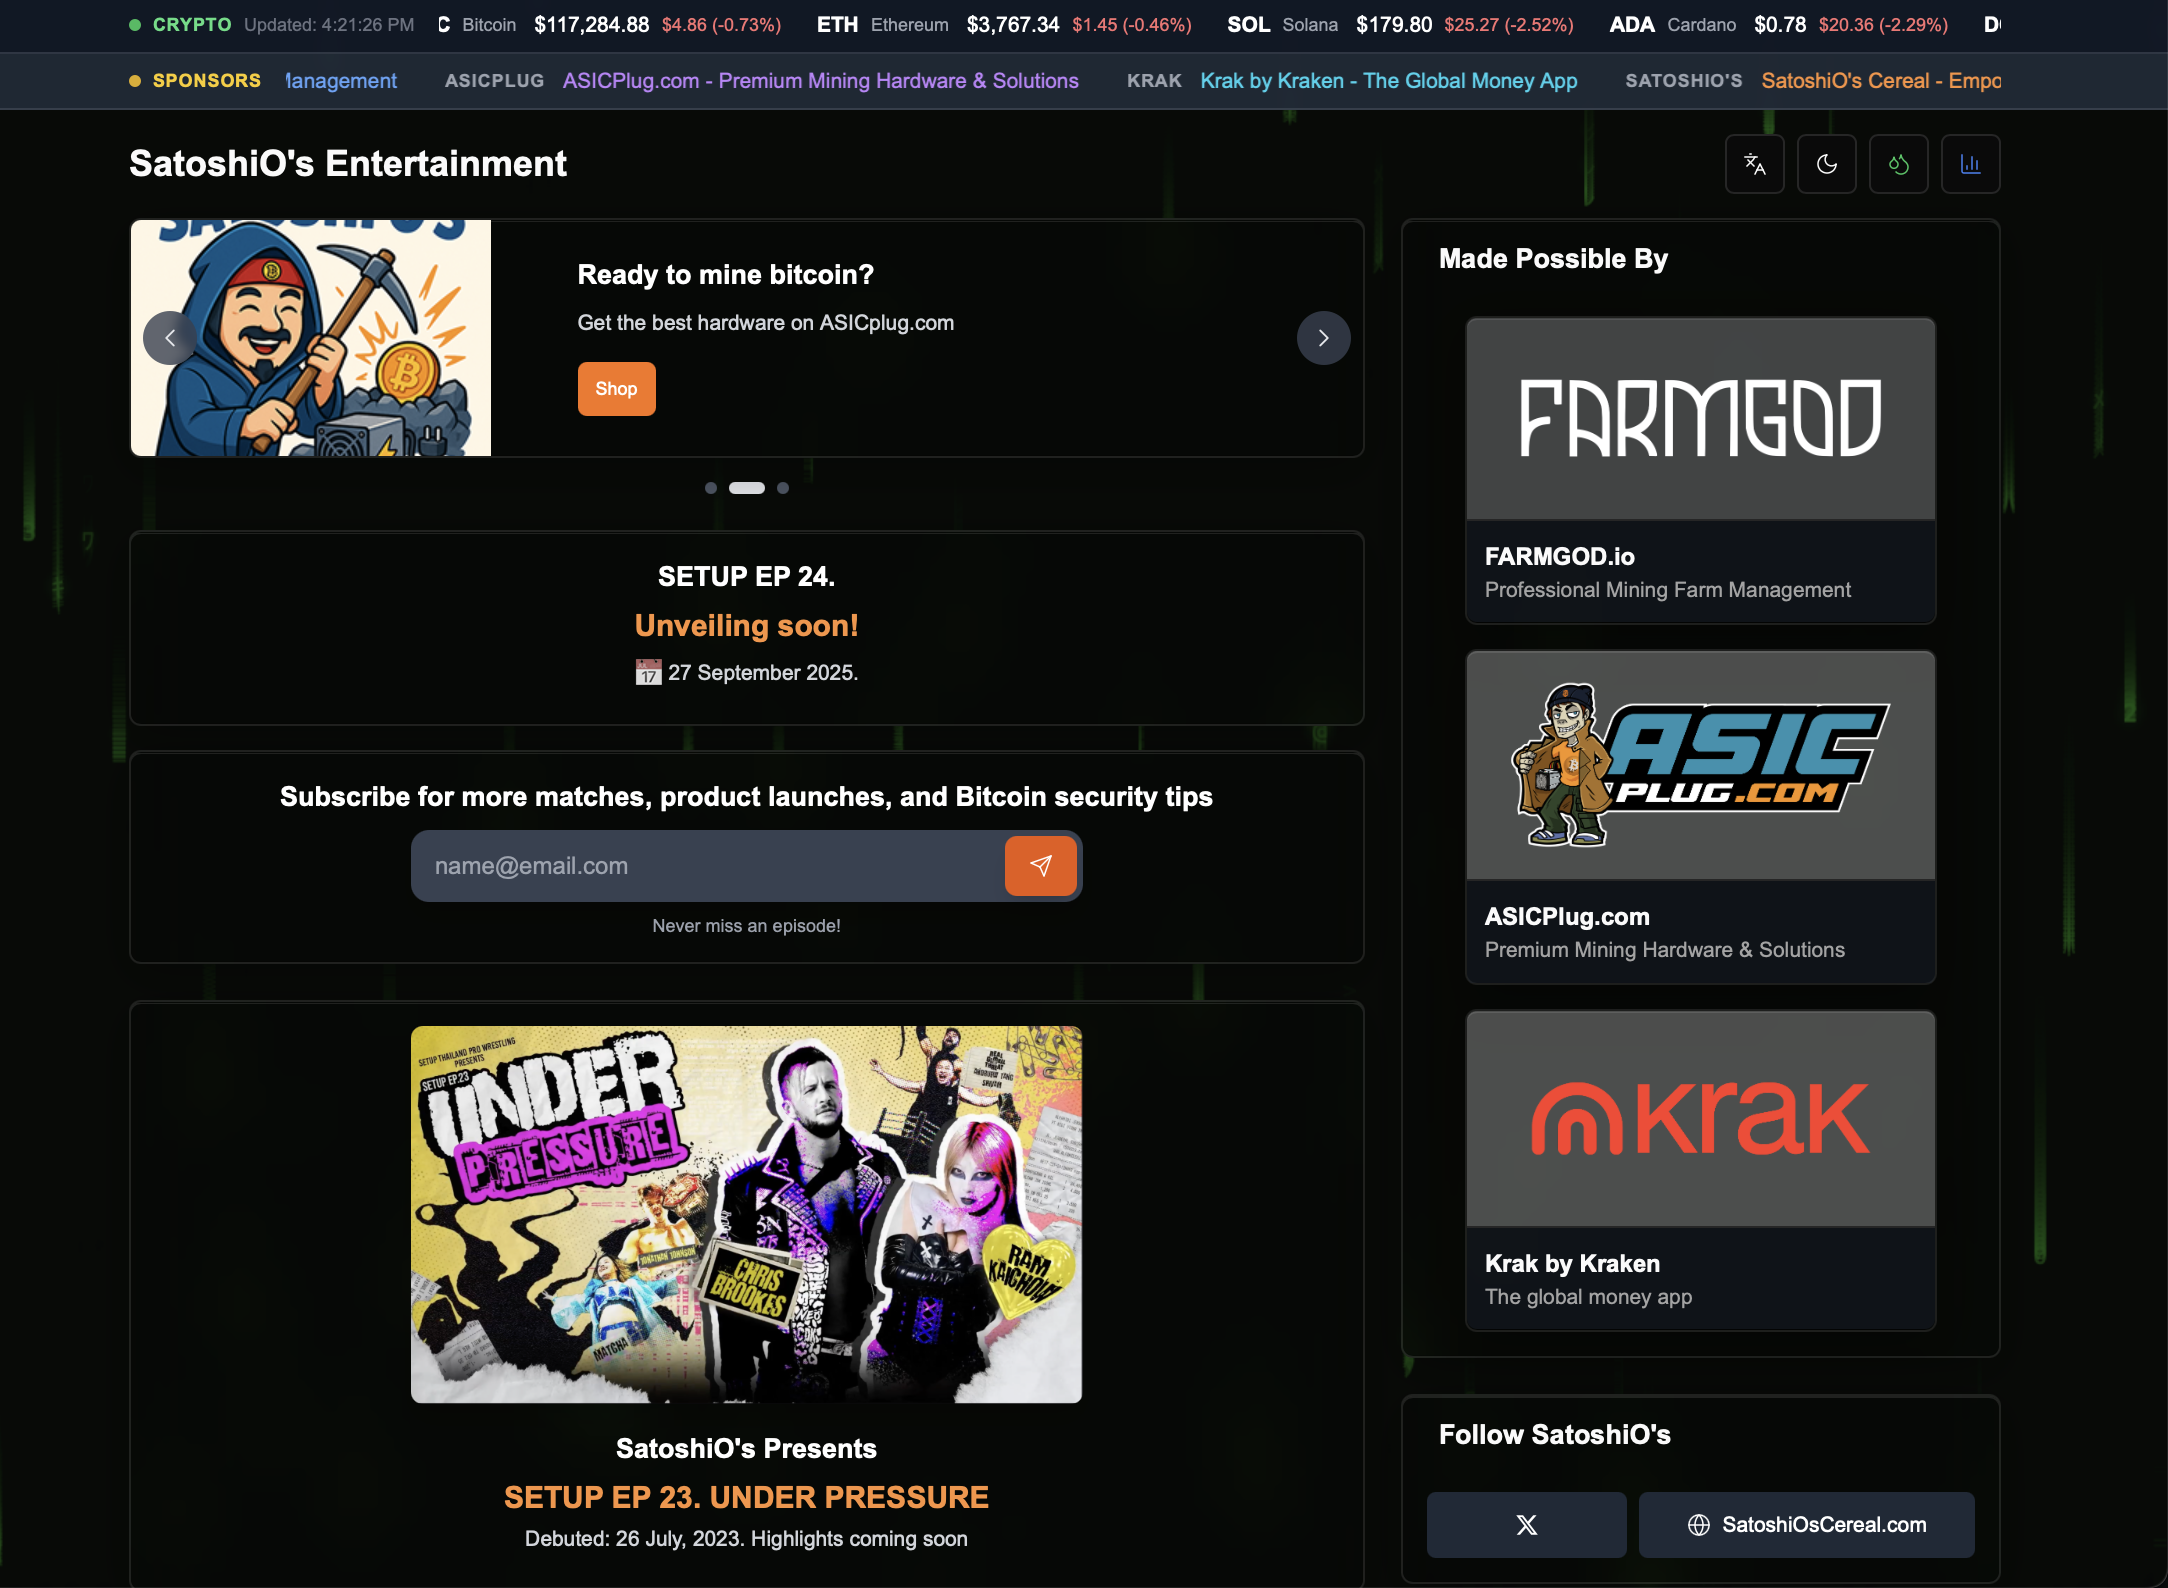2168x1588 pixels.
Task: Open the Under Pressure event poster
Action: (x=746, y=1214)
